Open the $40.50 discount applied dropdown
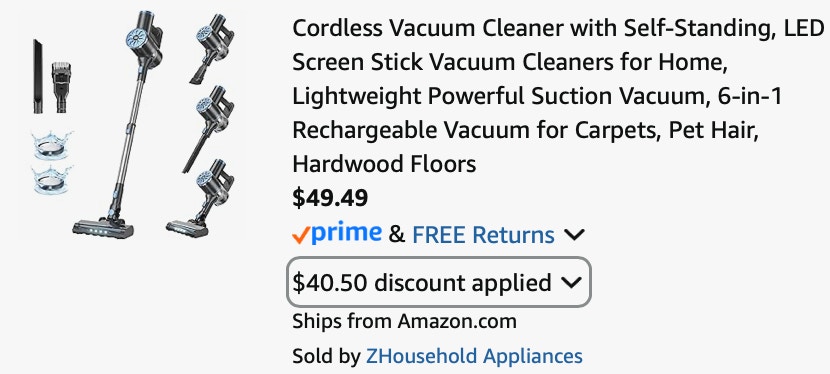This screenshot has width=830, height=374. click(438, 282)
